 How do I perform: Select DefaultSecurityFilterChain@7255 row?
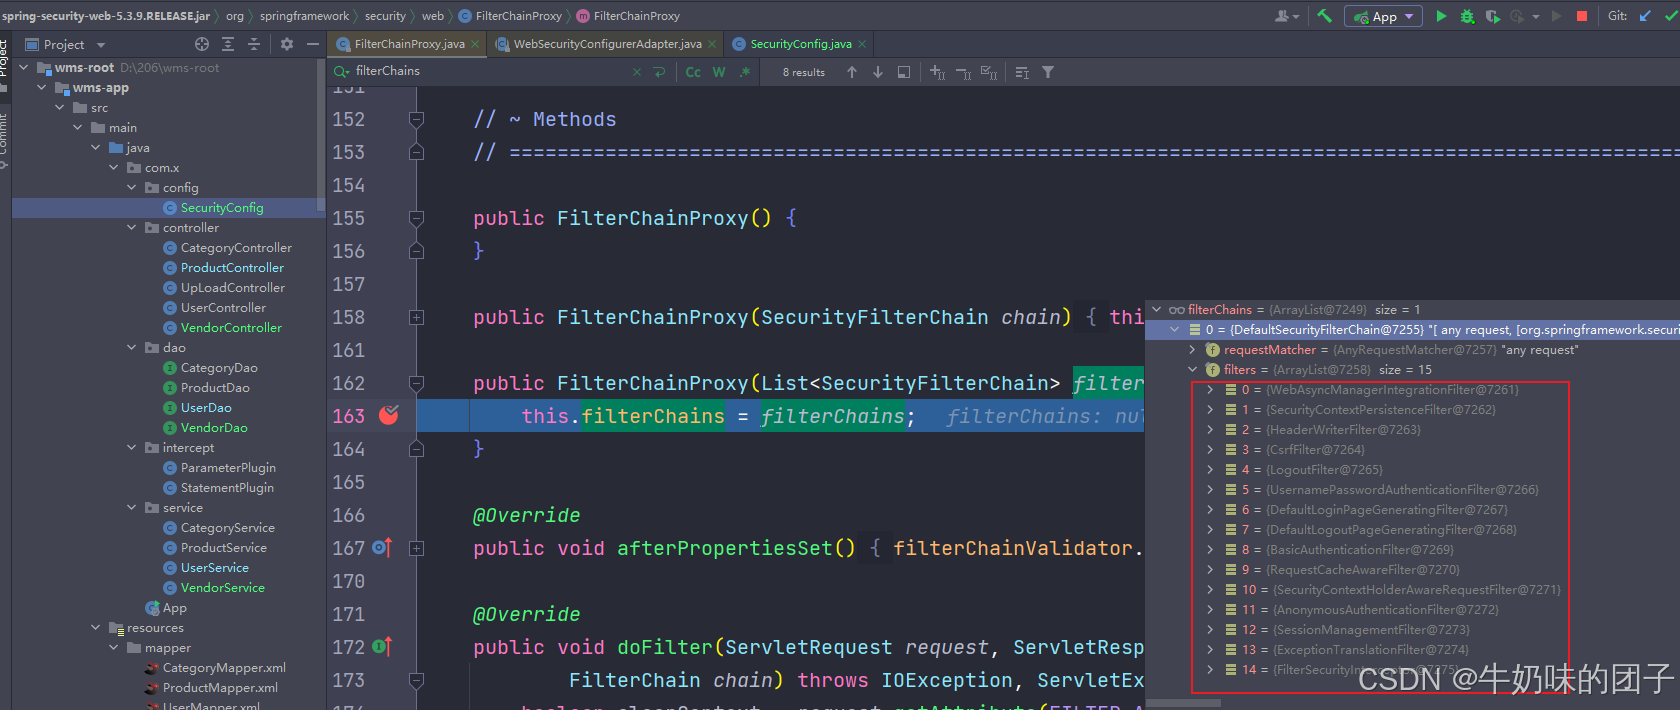(x=1412, y=330)
